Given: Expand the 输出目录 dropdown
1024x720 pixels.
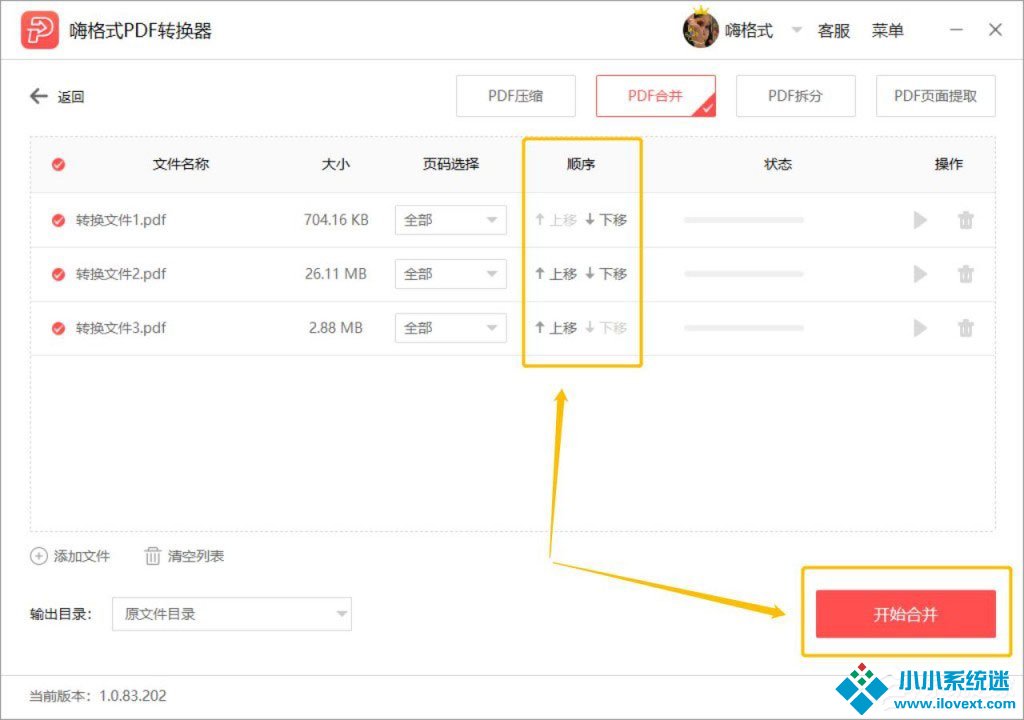Looking at the screenshot, I should pos(232,614).
